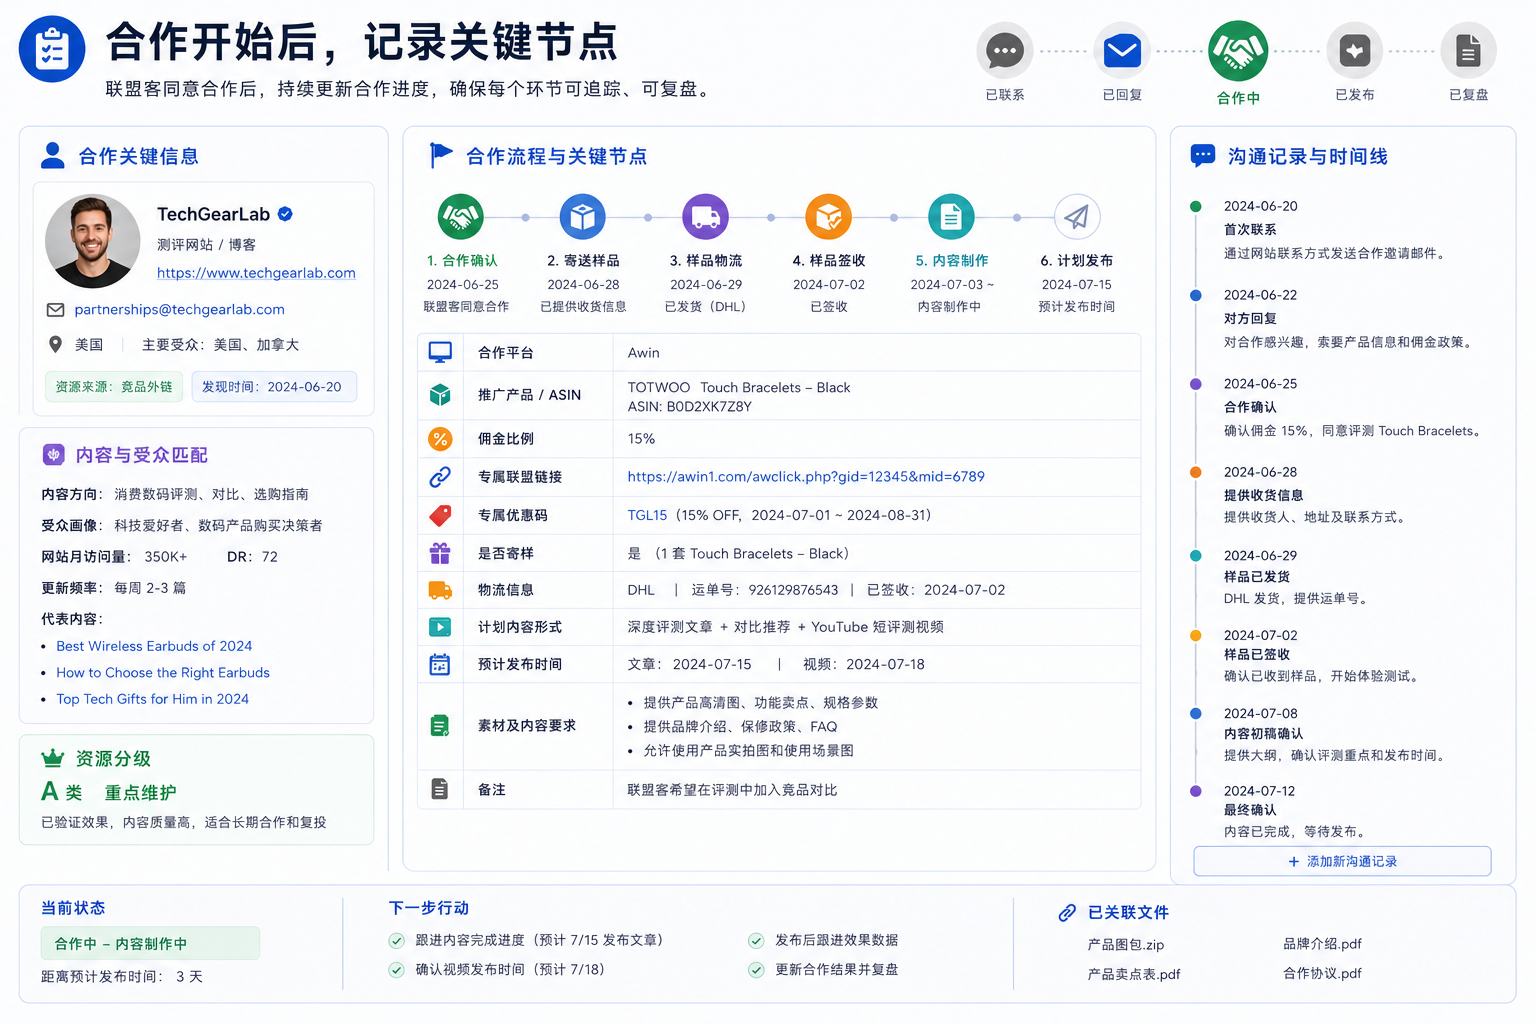Viewport: 1536px width, 1024px height.
Task: Click the chain link icon beside 专属联盟链接
Action: coord(440,477)
